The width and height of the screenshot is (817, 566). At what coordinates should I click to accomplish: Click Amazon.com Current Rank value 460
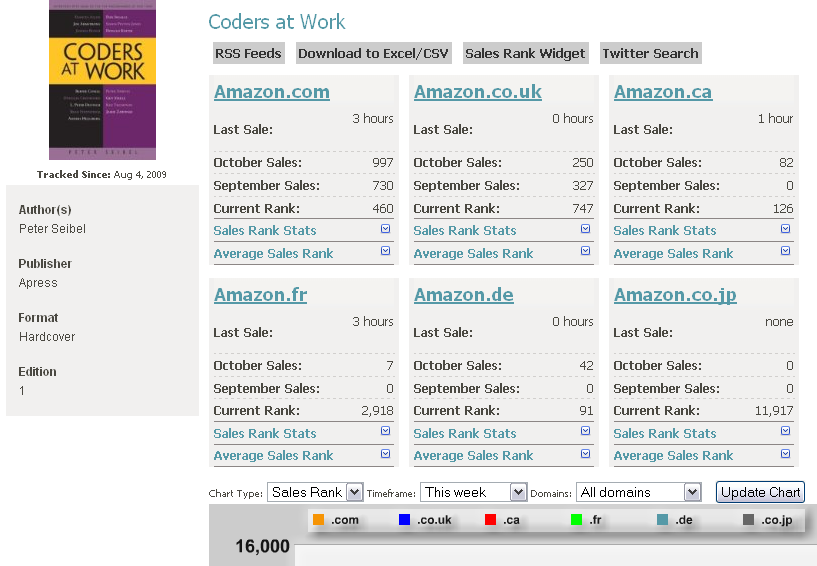382,208
